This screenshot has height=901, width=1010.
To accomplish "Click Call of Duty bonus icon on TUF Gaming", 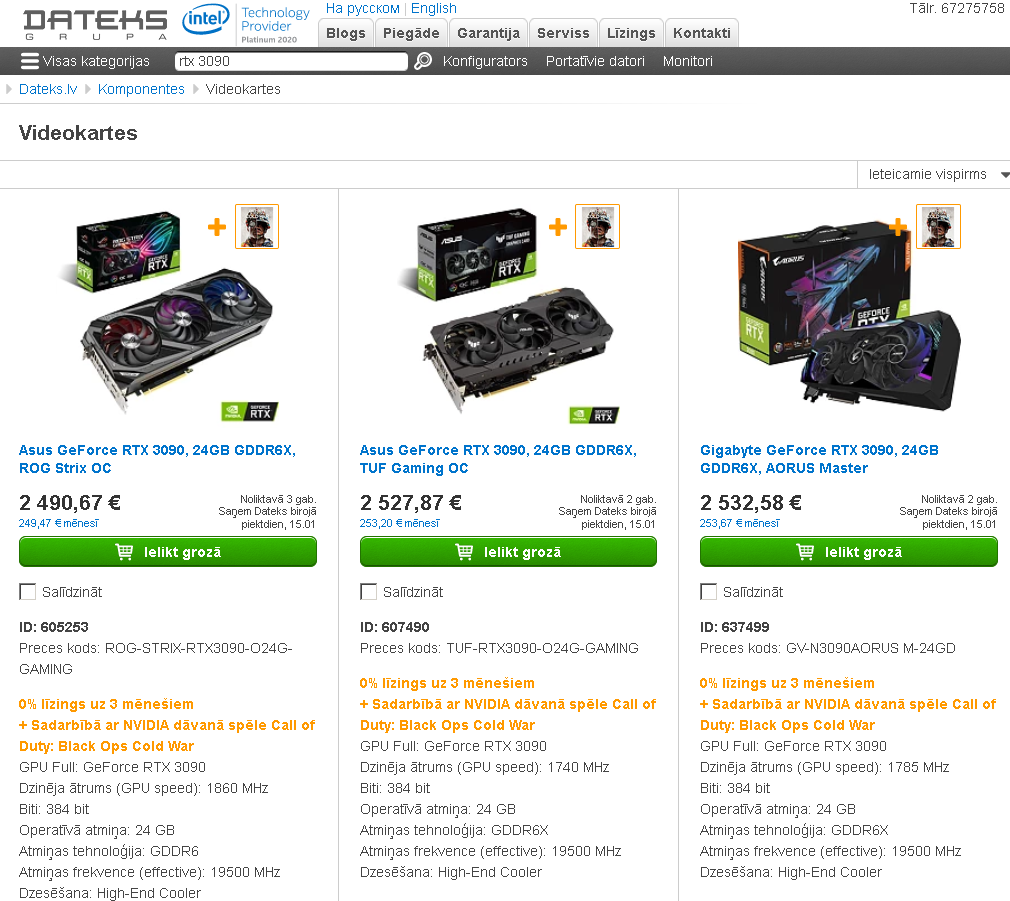I will click(x=597, y=226).
